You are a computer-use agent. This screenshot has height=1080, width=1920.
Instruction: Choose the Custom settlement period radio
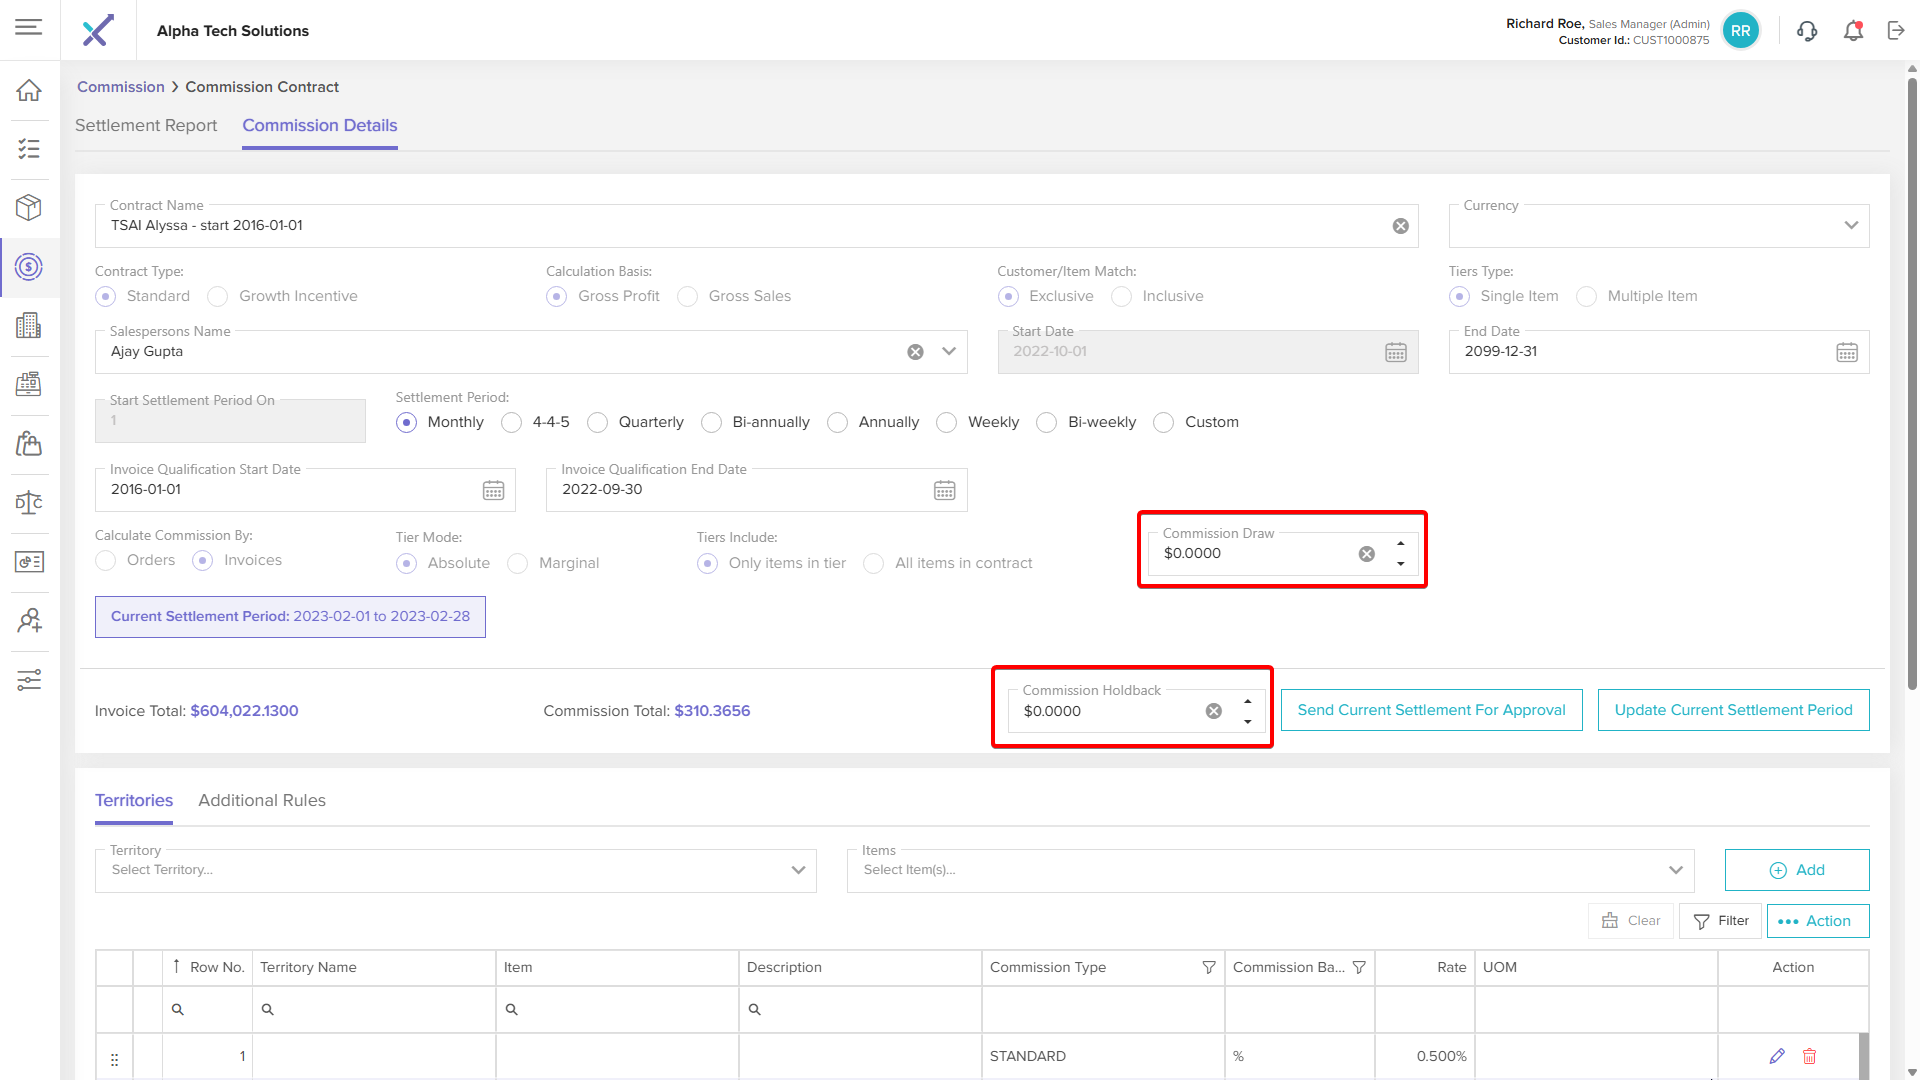point(1164,422)
